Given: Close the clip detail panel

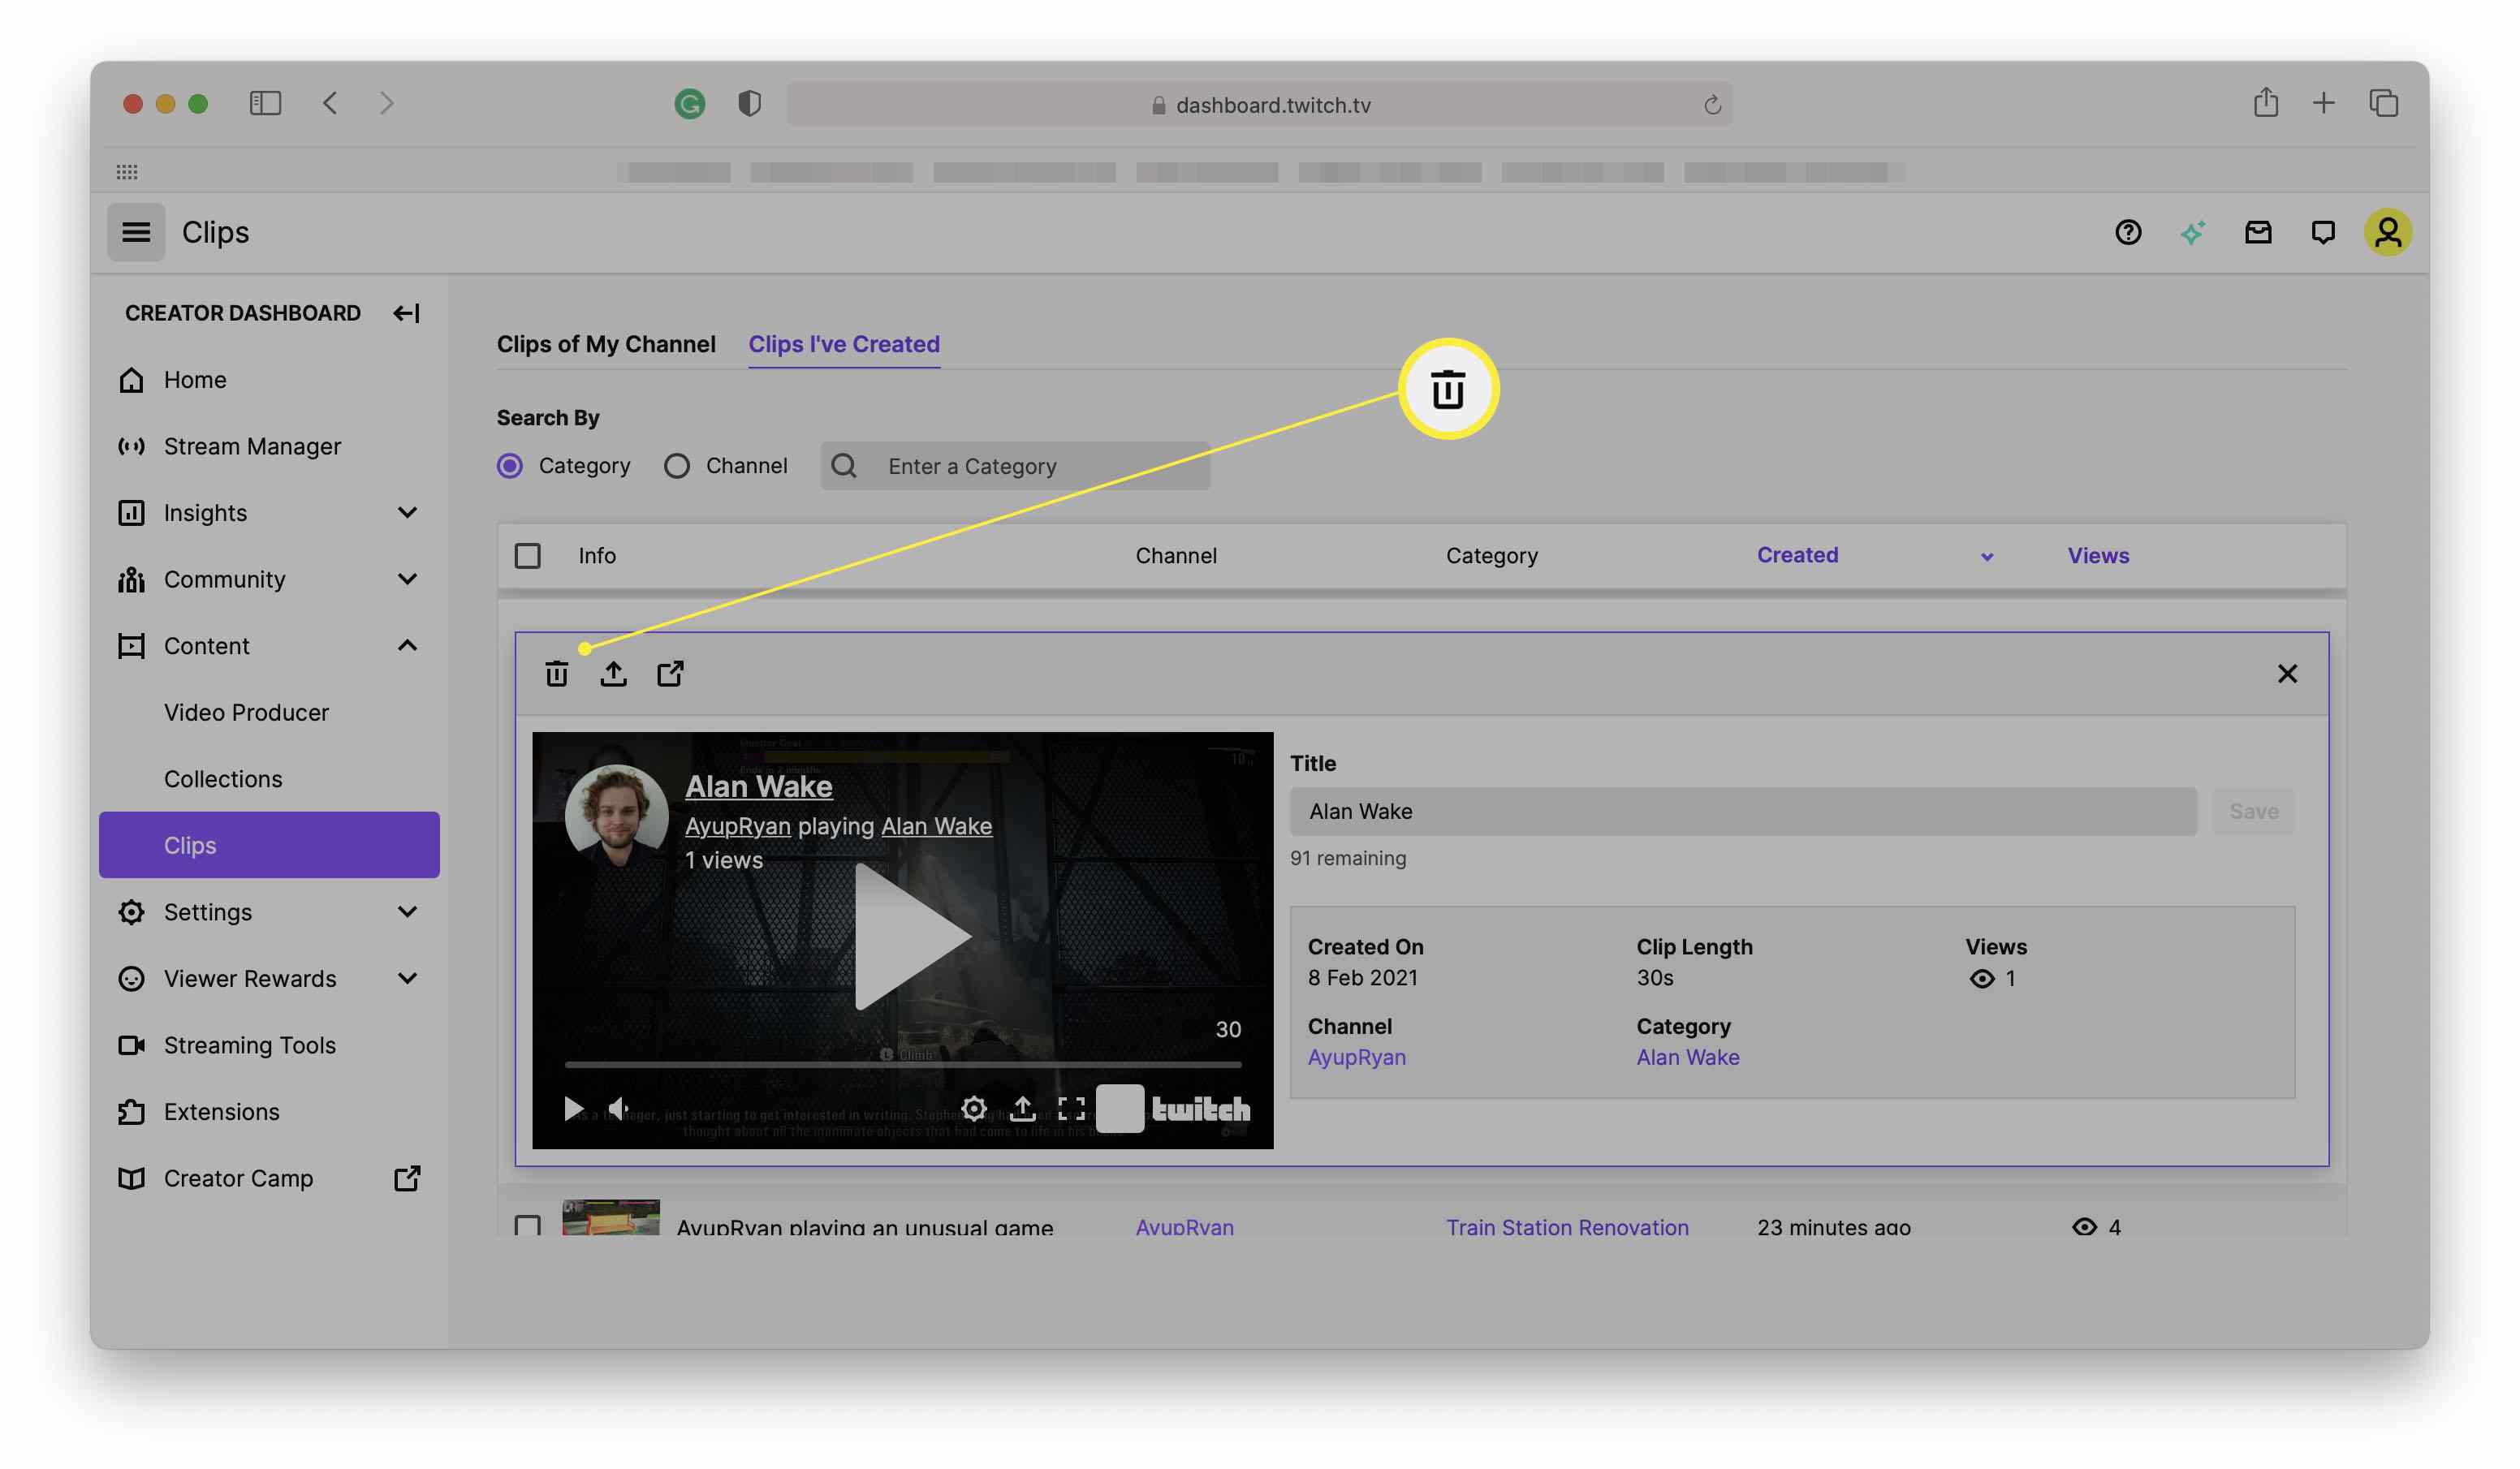Looking at the screenshot, I should pos(2287,673).
